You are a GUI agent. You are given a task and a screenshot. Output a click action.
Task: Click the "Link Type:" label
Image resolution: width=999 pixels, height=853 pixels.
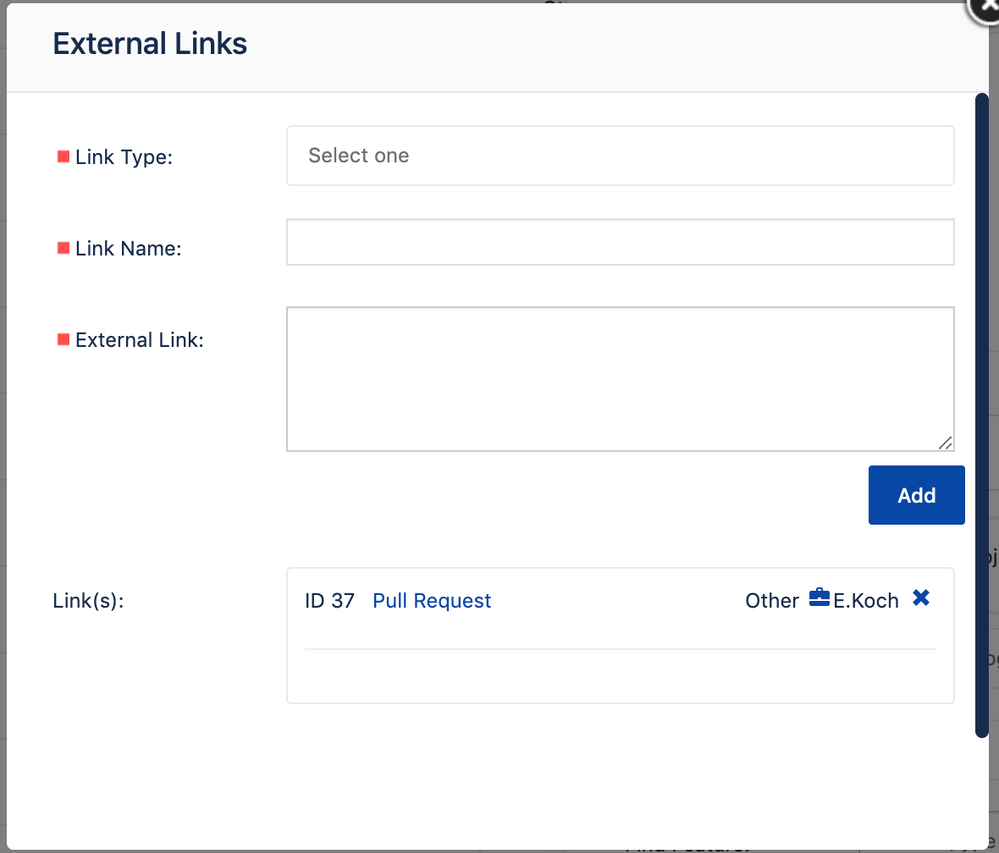click(124, 158)
